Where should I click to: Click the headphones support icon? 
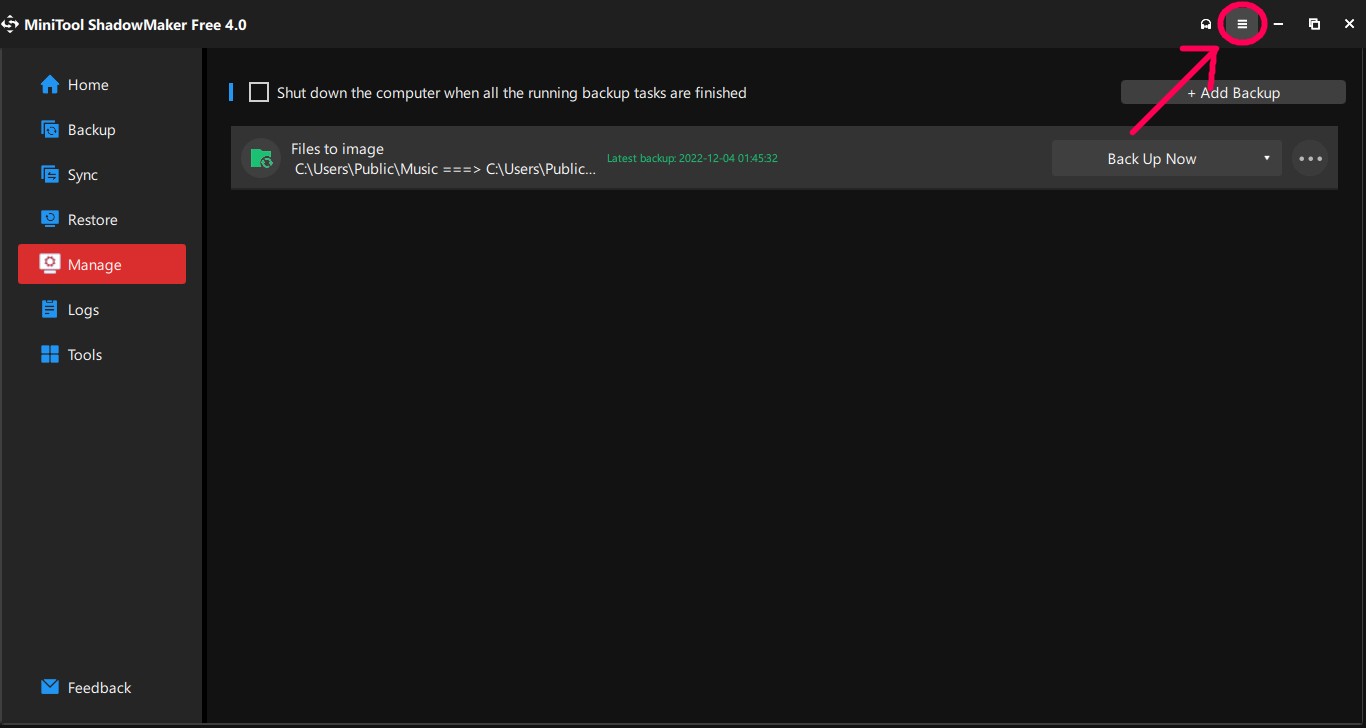[x=1206, y=24]
